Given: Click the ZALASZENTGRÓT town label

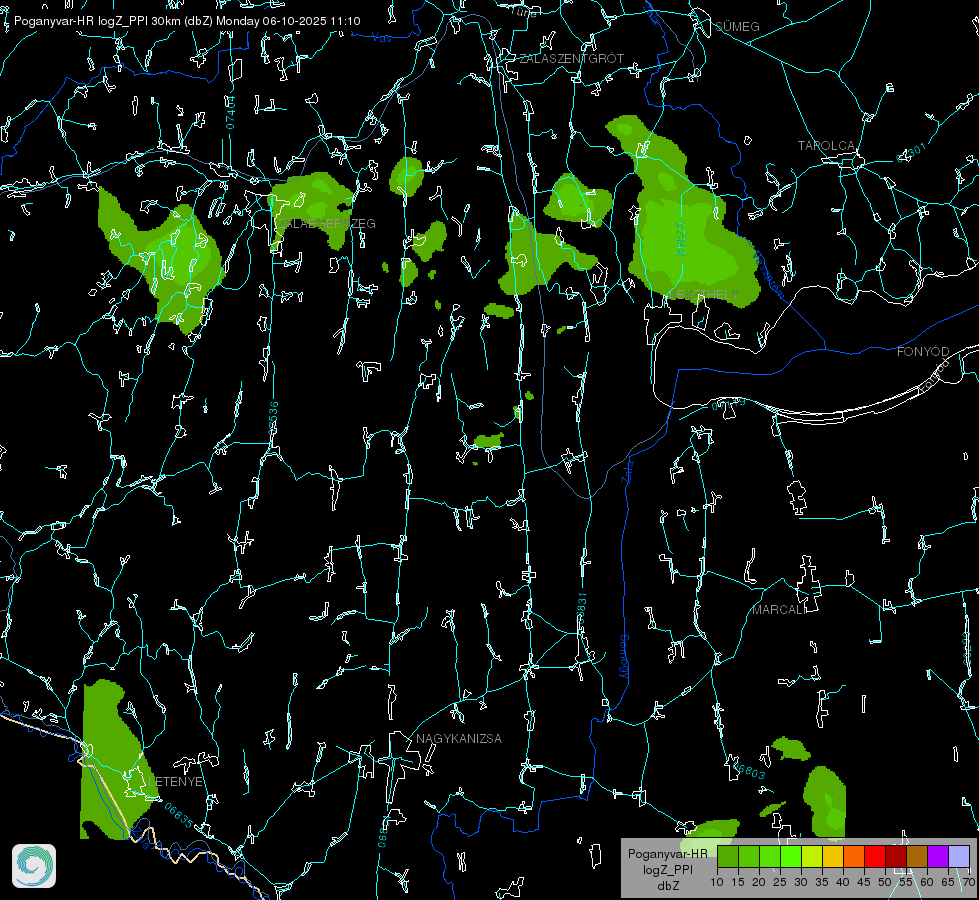Looking at the screenshot, I should coord(571,58).
